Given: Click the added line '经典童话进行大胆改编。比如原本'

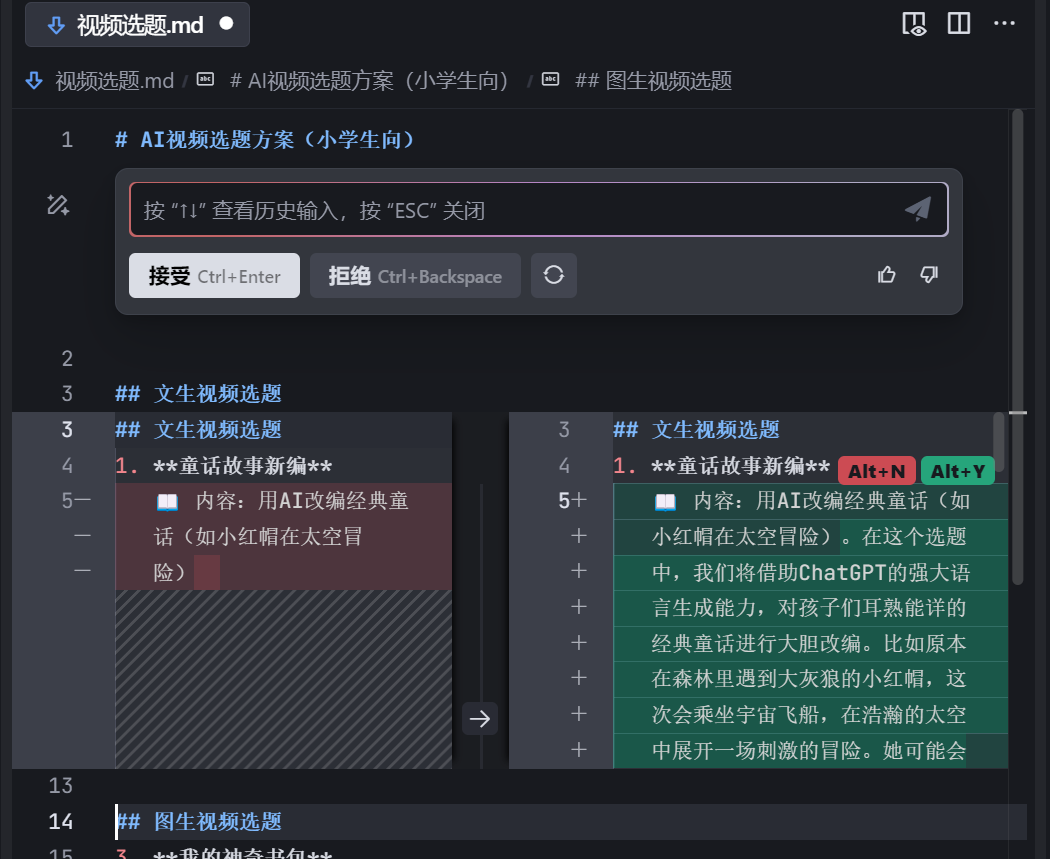Looking at the screenshot, I should point(809,643).
